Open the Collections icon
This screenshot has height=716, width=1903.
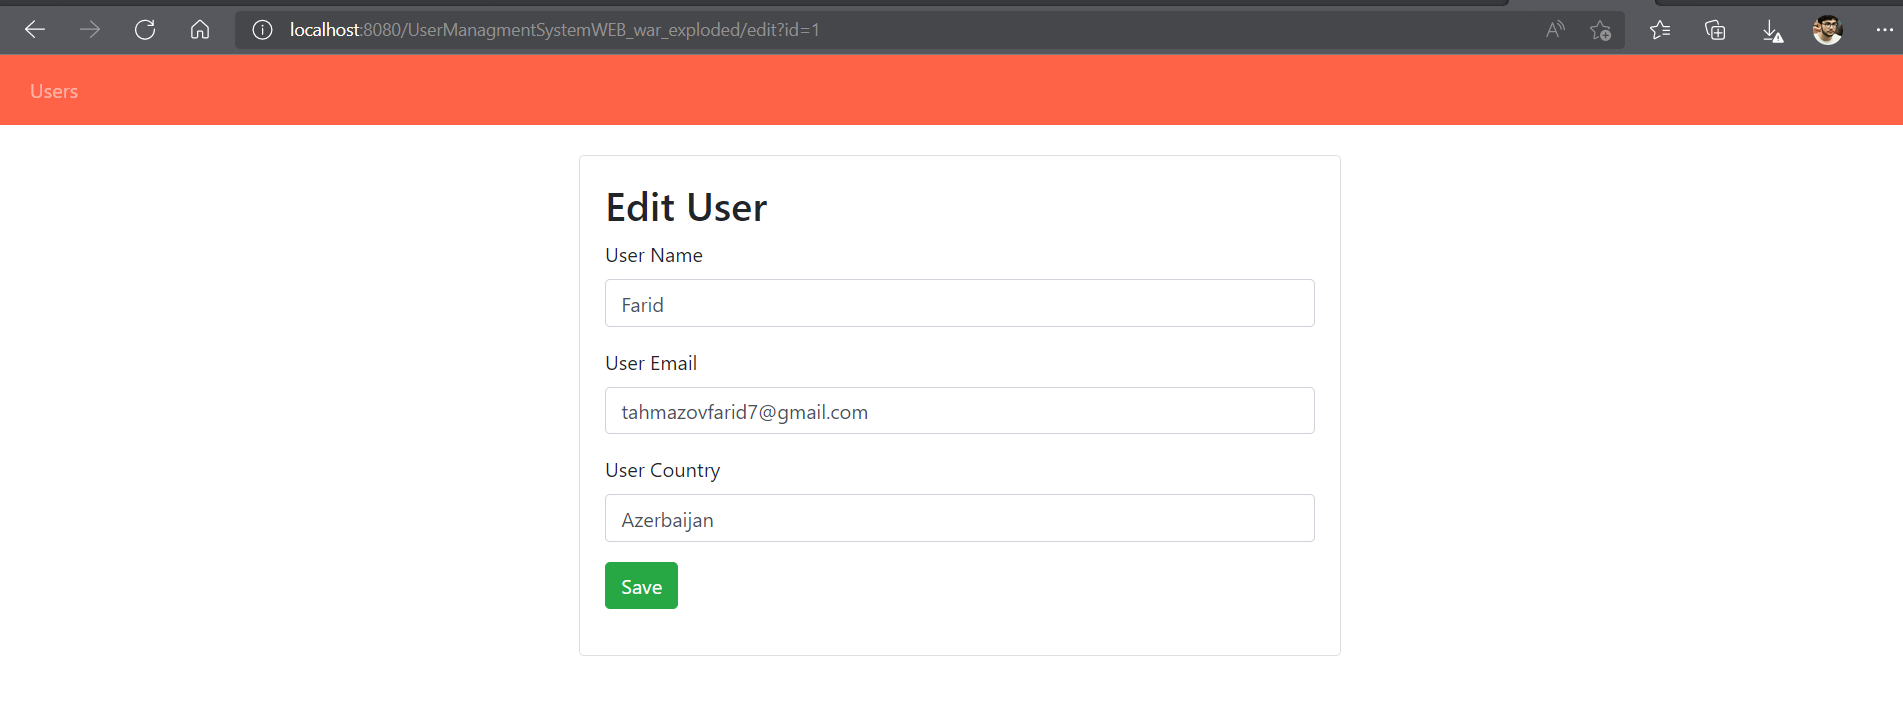tap(1715, 30)
